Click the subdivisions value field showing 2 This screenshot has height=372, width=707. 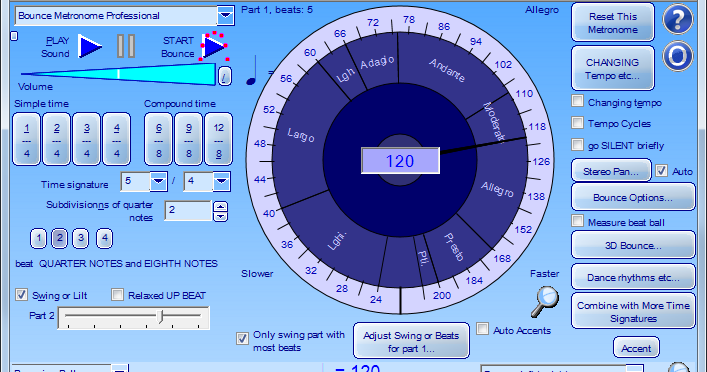click(188, 211)
